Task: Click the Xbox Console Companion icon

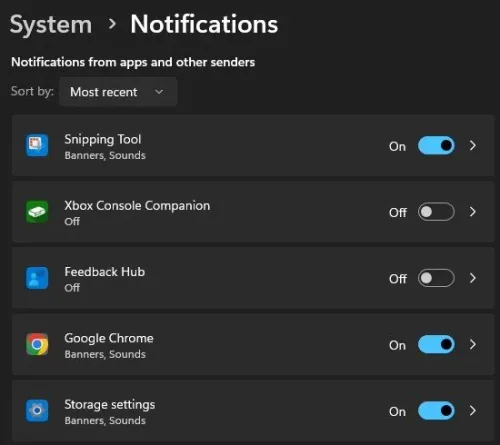Action: point(37,212)
